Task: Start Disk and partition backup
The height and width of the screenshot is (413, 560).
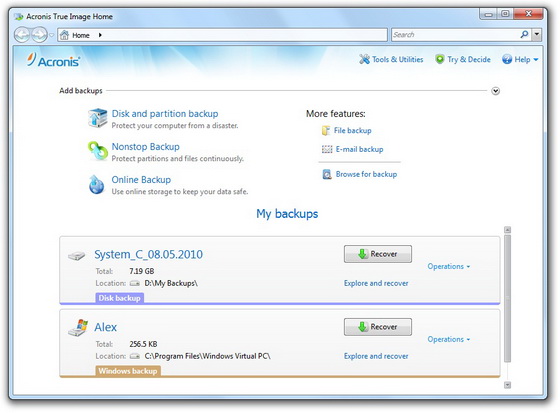Action: point(165,114)
